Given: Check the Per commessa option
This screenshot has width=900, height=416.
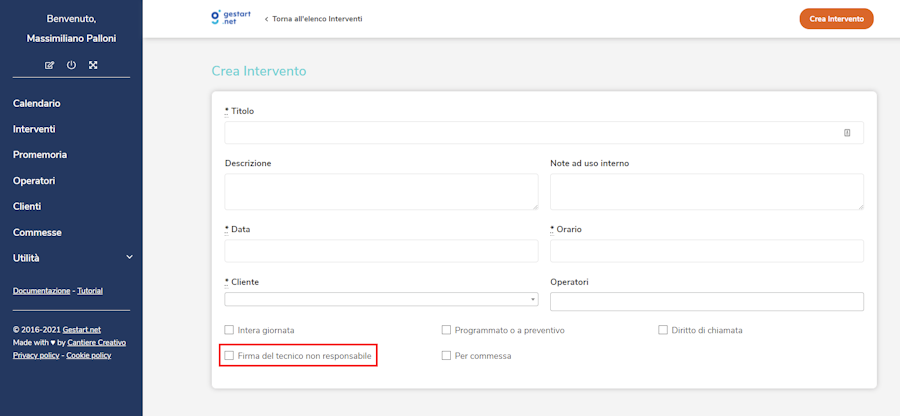Looking at the screenshot, I should (446, 356).
